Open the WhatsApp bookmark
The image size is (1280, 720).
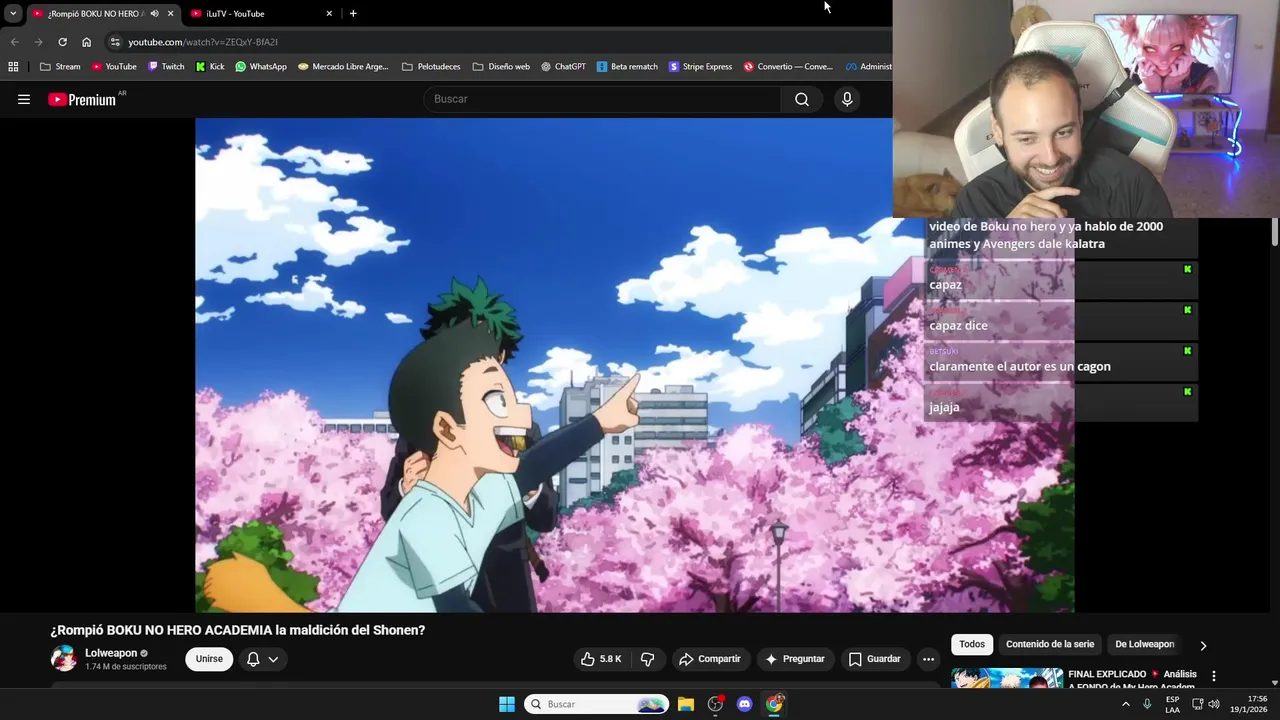click(x=261, y=67)
